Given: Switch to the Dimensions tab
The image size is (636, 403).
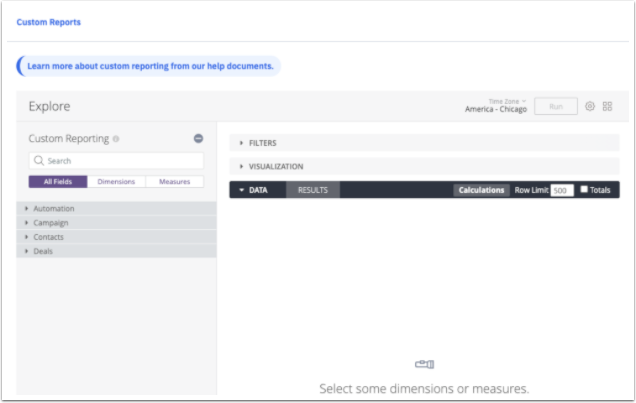Looking at the screenshot, I should pos(116,182).
